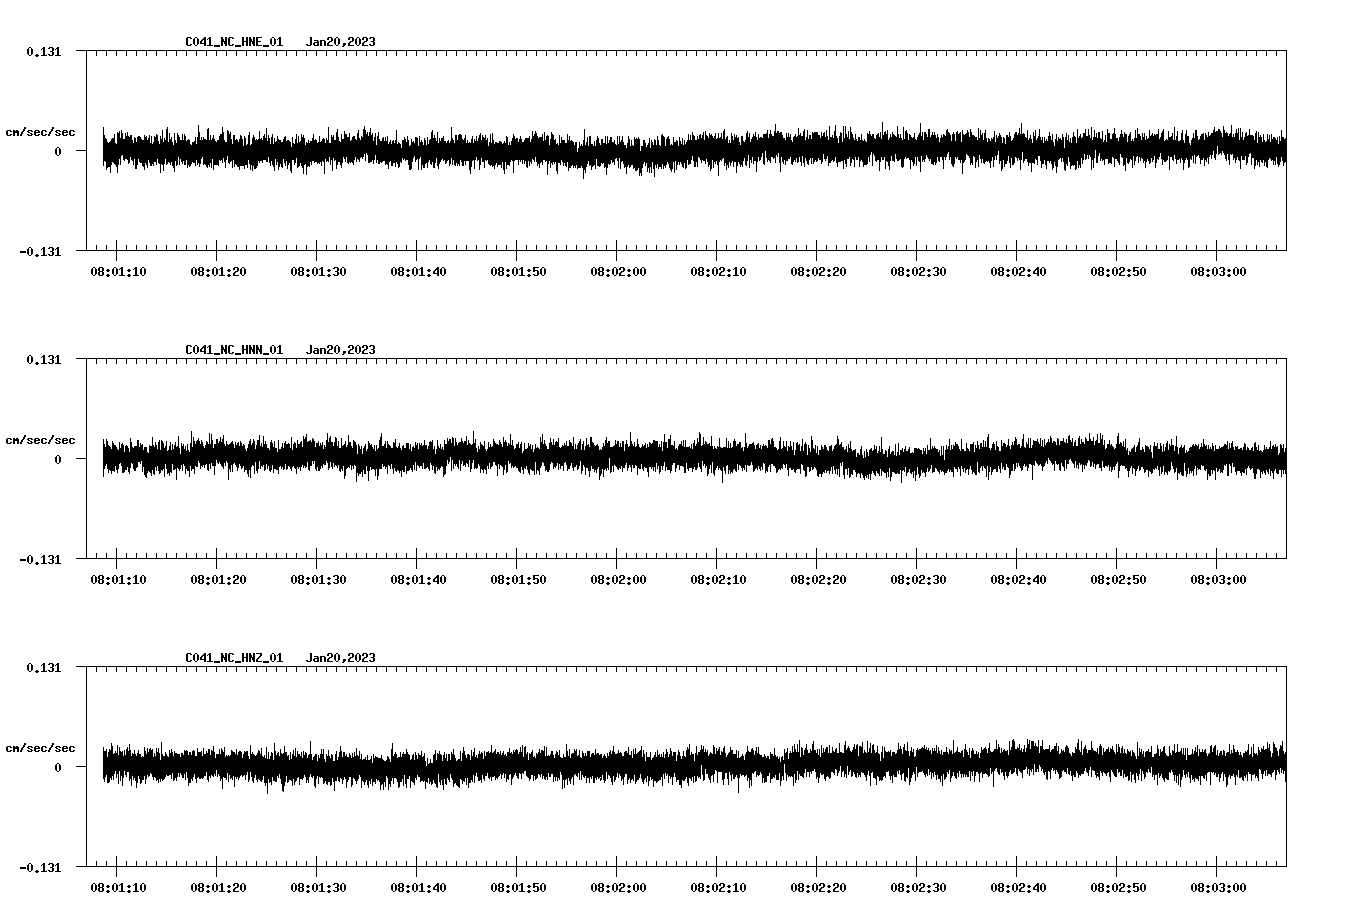Click the 0.131 upper limit on HNZ plot

point(43,668)
